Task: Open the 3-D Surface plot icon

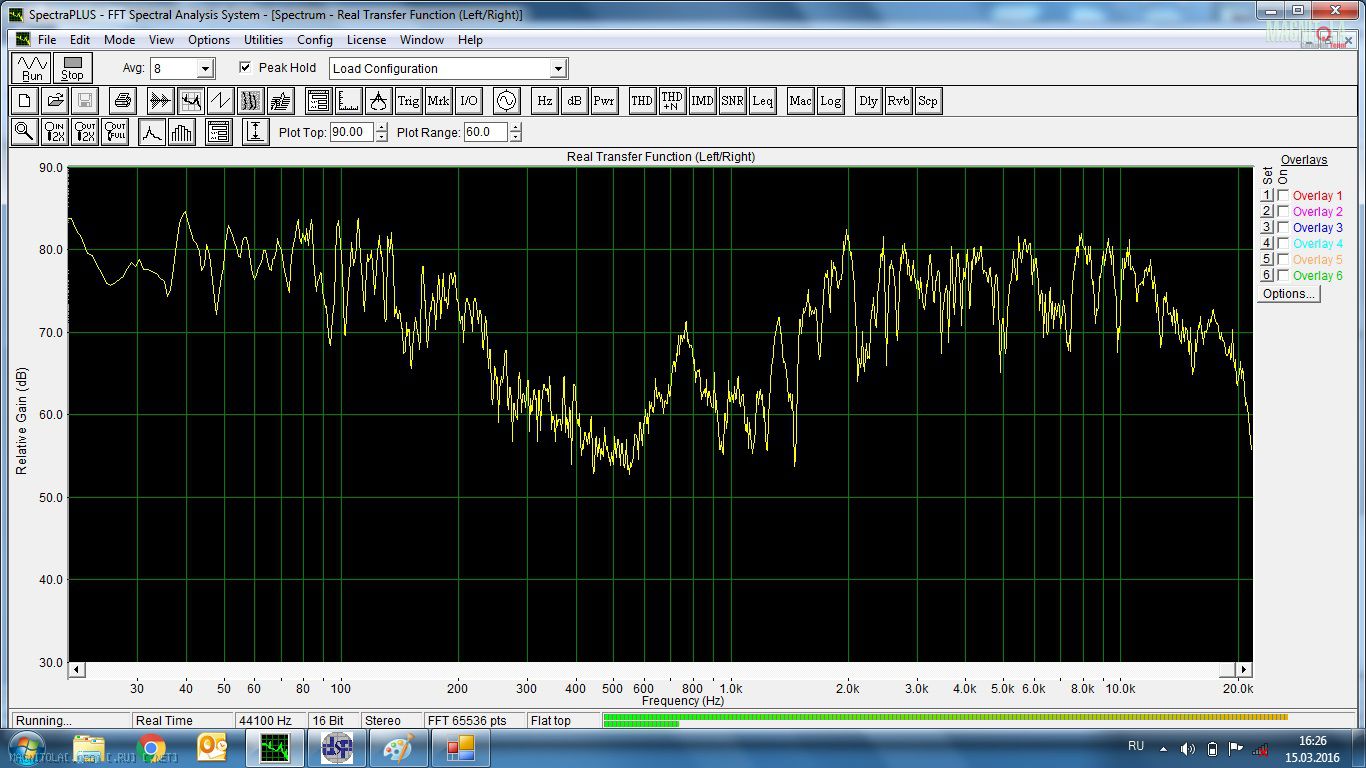Action: point(280,101)
